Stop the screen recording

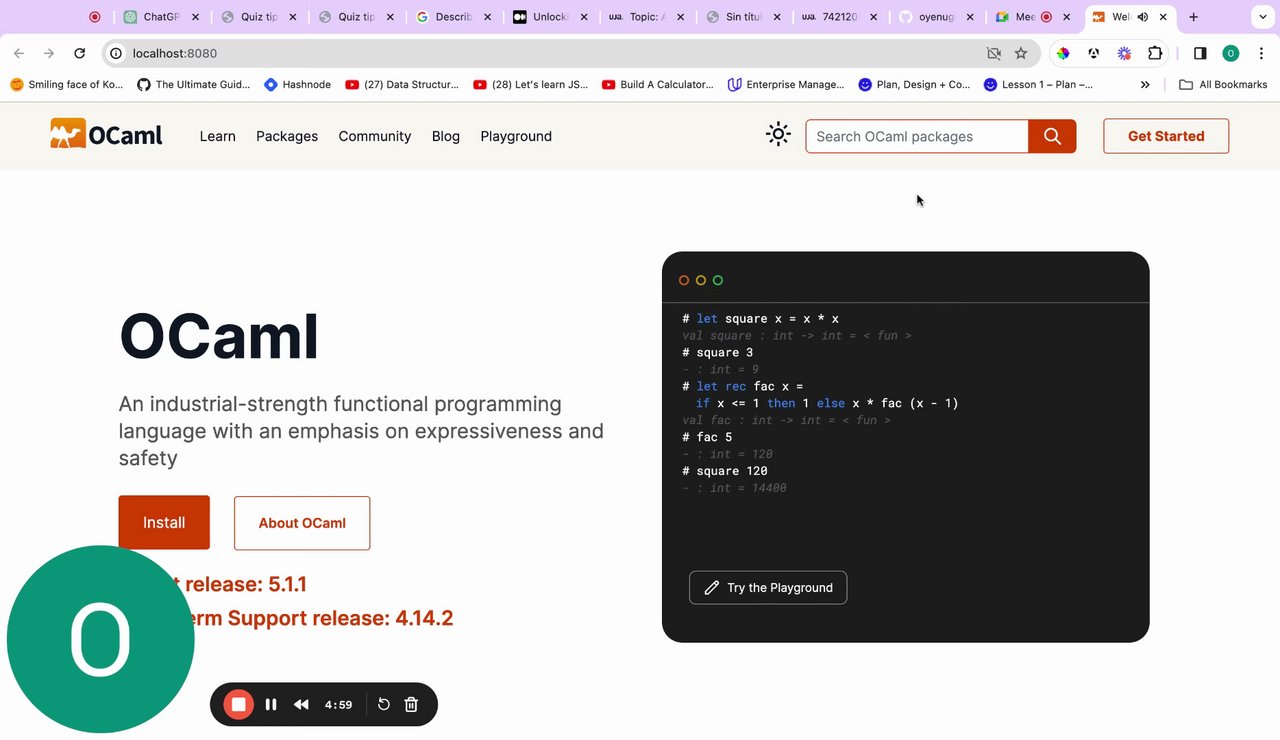(x=239, y=704)
